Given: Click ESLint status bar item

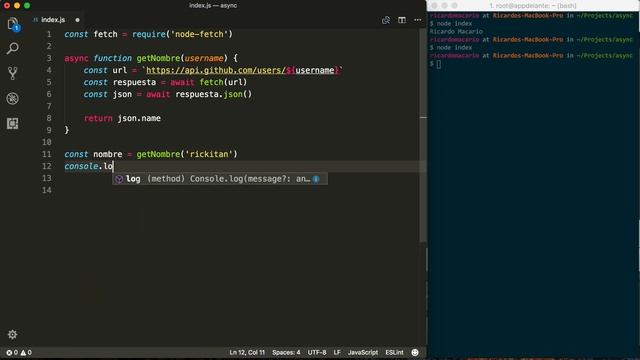Looking at the screenshot, I should [394, 352].
